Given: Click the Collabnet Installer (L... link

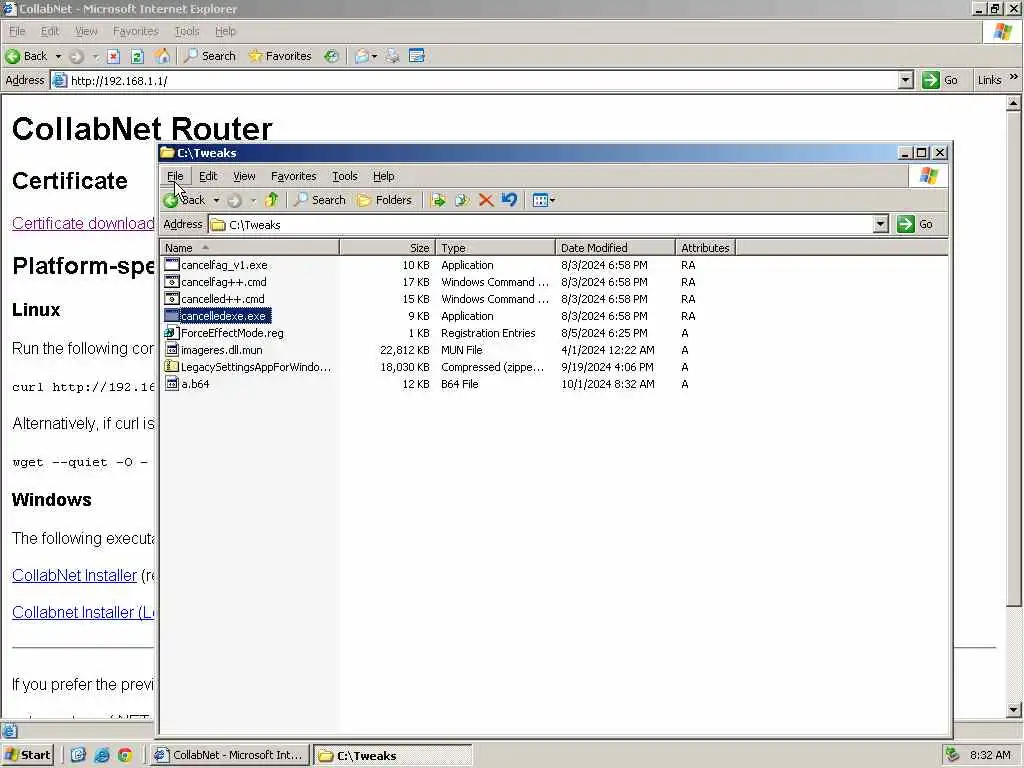Looking at the screenshot, I should (x=83, y=613).
